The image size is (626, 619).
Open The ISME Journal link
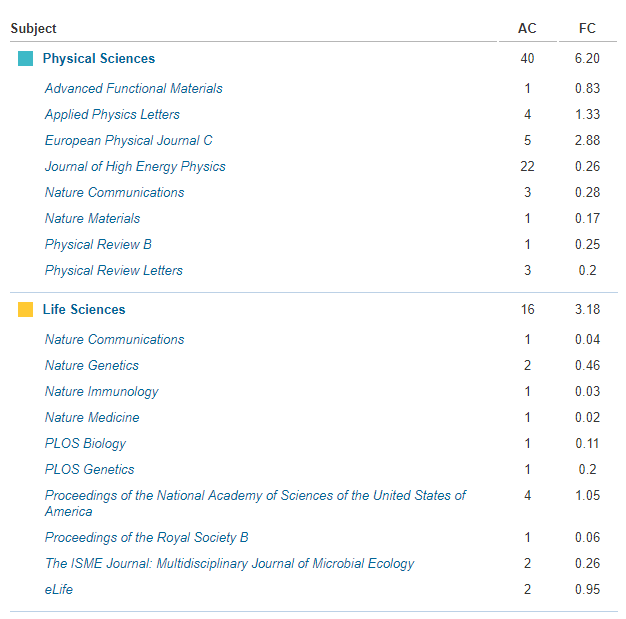(230, 563)
